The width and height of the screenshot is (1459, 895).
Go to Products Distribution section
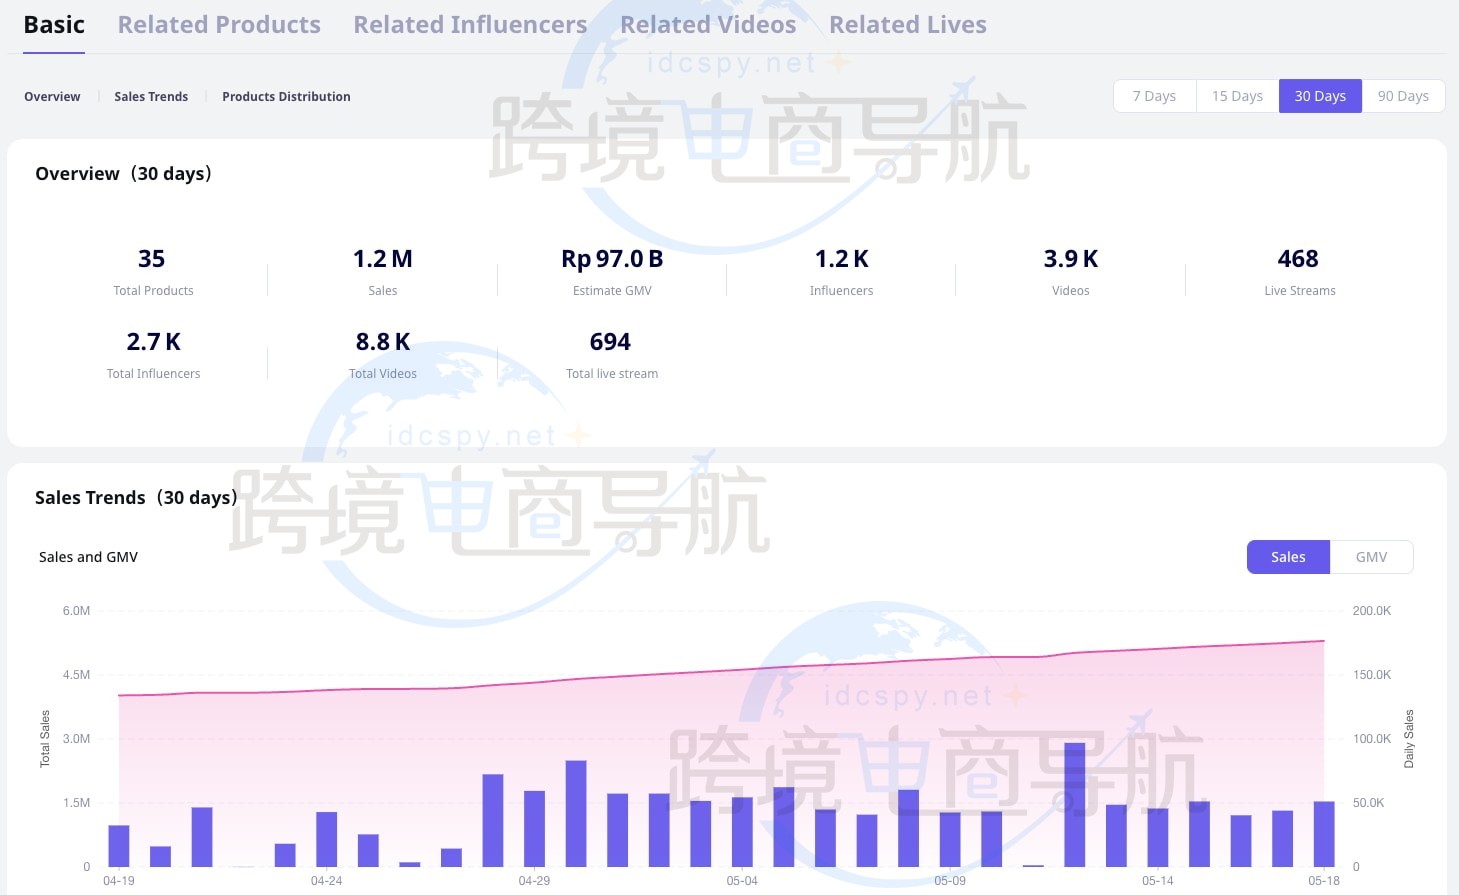pyautogui.click(x=286, y=97)
